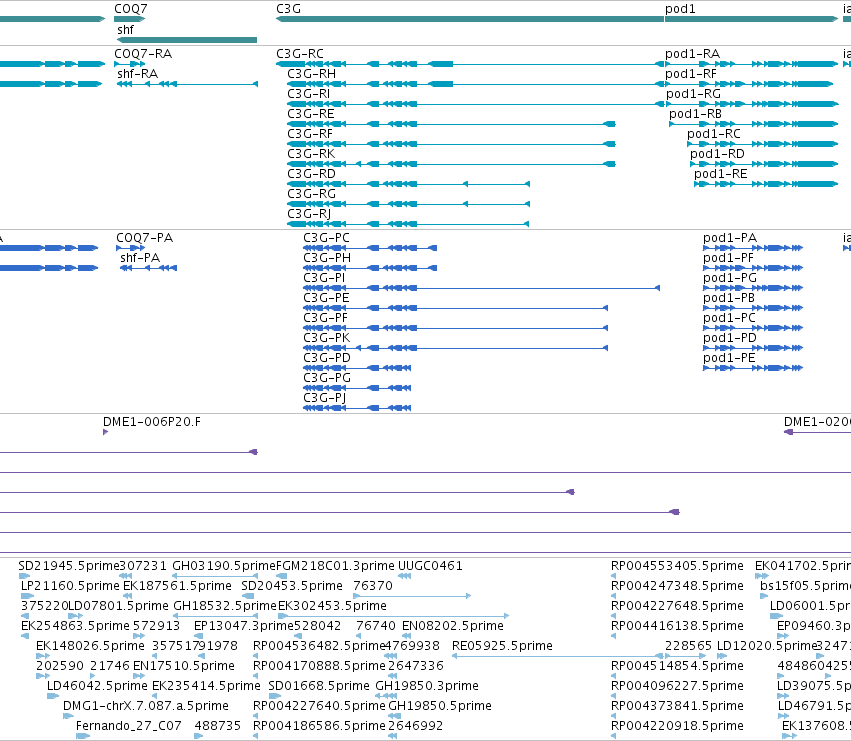Select protein pod1-PC
The width and height of the screenshot is (851, 741).
click(x=729, y=318)
